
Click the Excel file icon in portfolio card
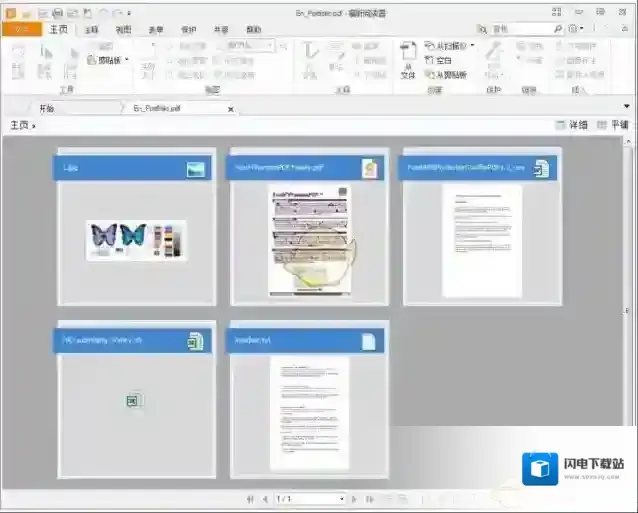click(195, 342)
